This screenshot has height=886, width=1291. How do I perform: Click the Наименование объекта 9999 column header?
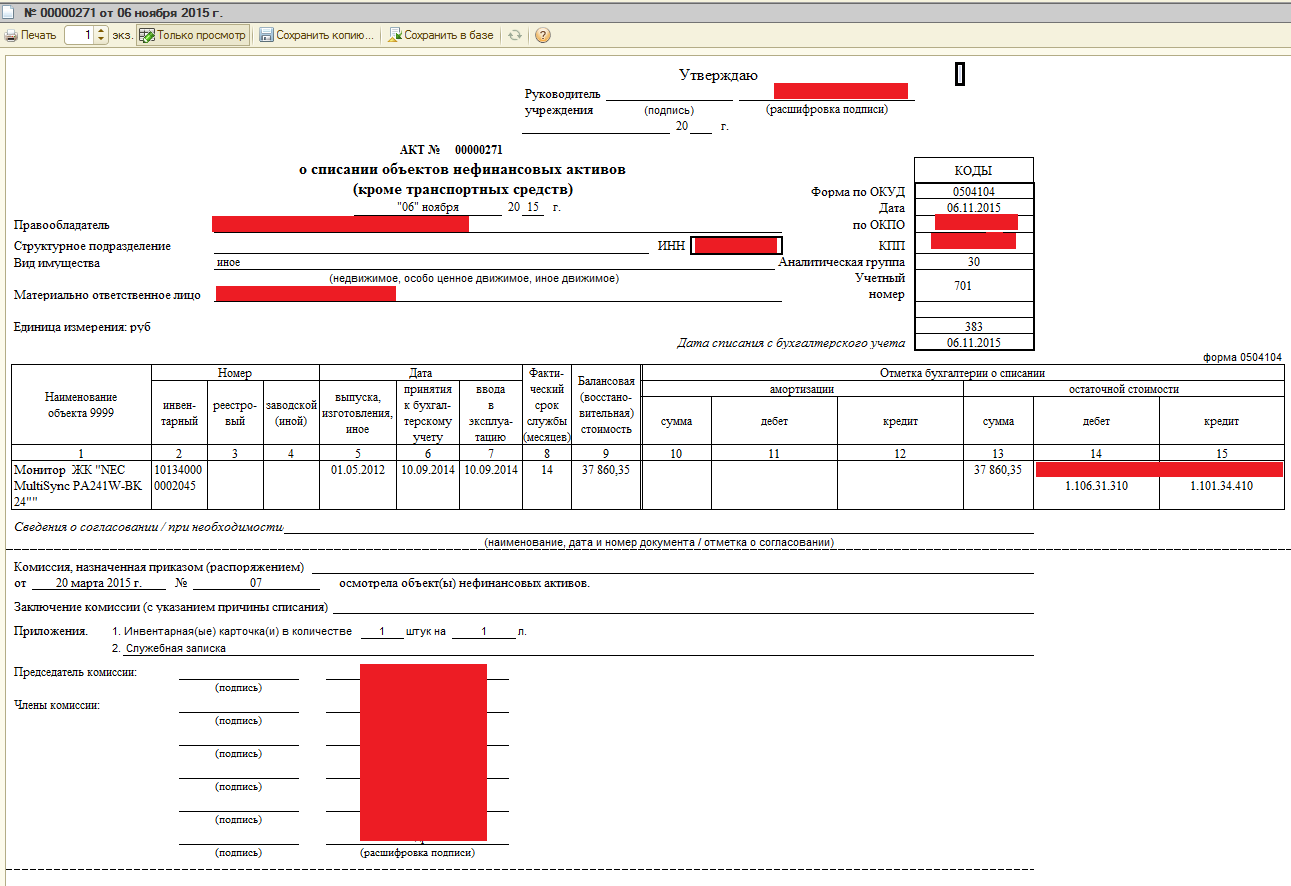click(81, 404)
